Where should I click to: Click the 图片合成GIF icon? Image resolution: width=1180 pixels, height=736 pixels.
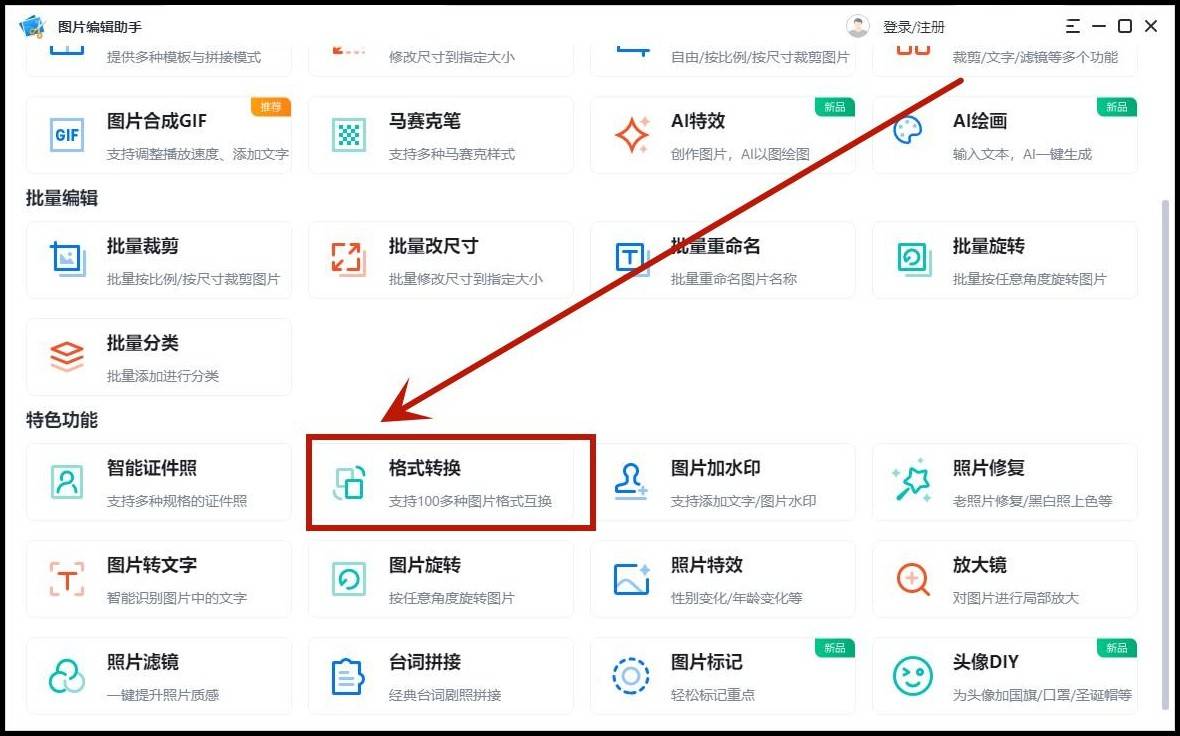[67, 135]
